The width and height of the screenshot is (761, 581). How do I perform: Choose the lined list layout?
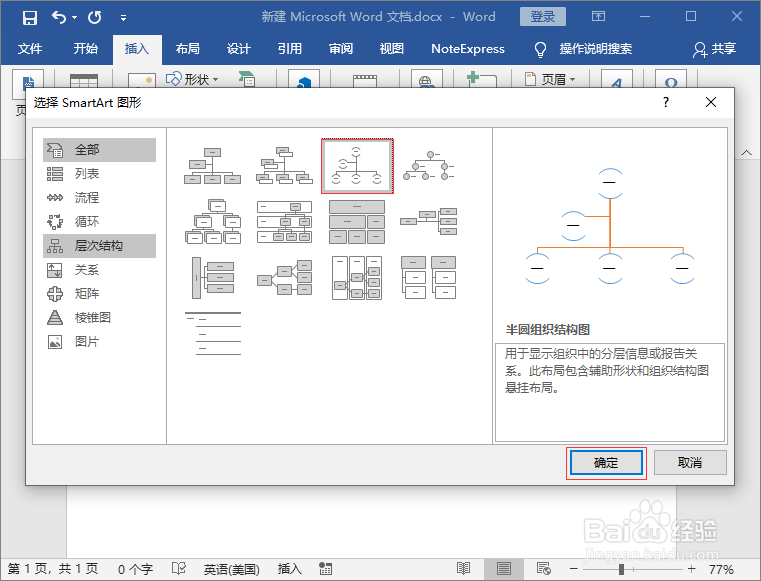coord(213,333)
